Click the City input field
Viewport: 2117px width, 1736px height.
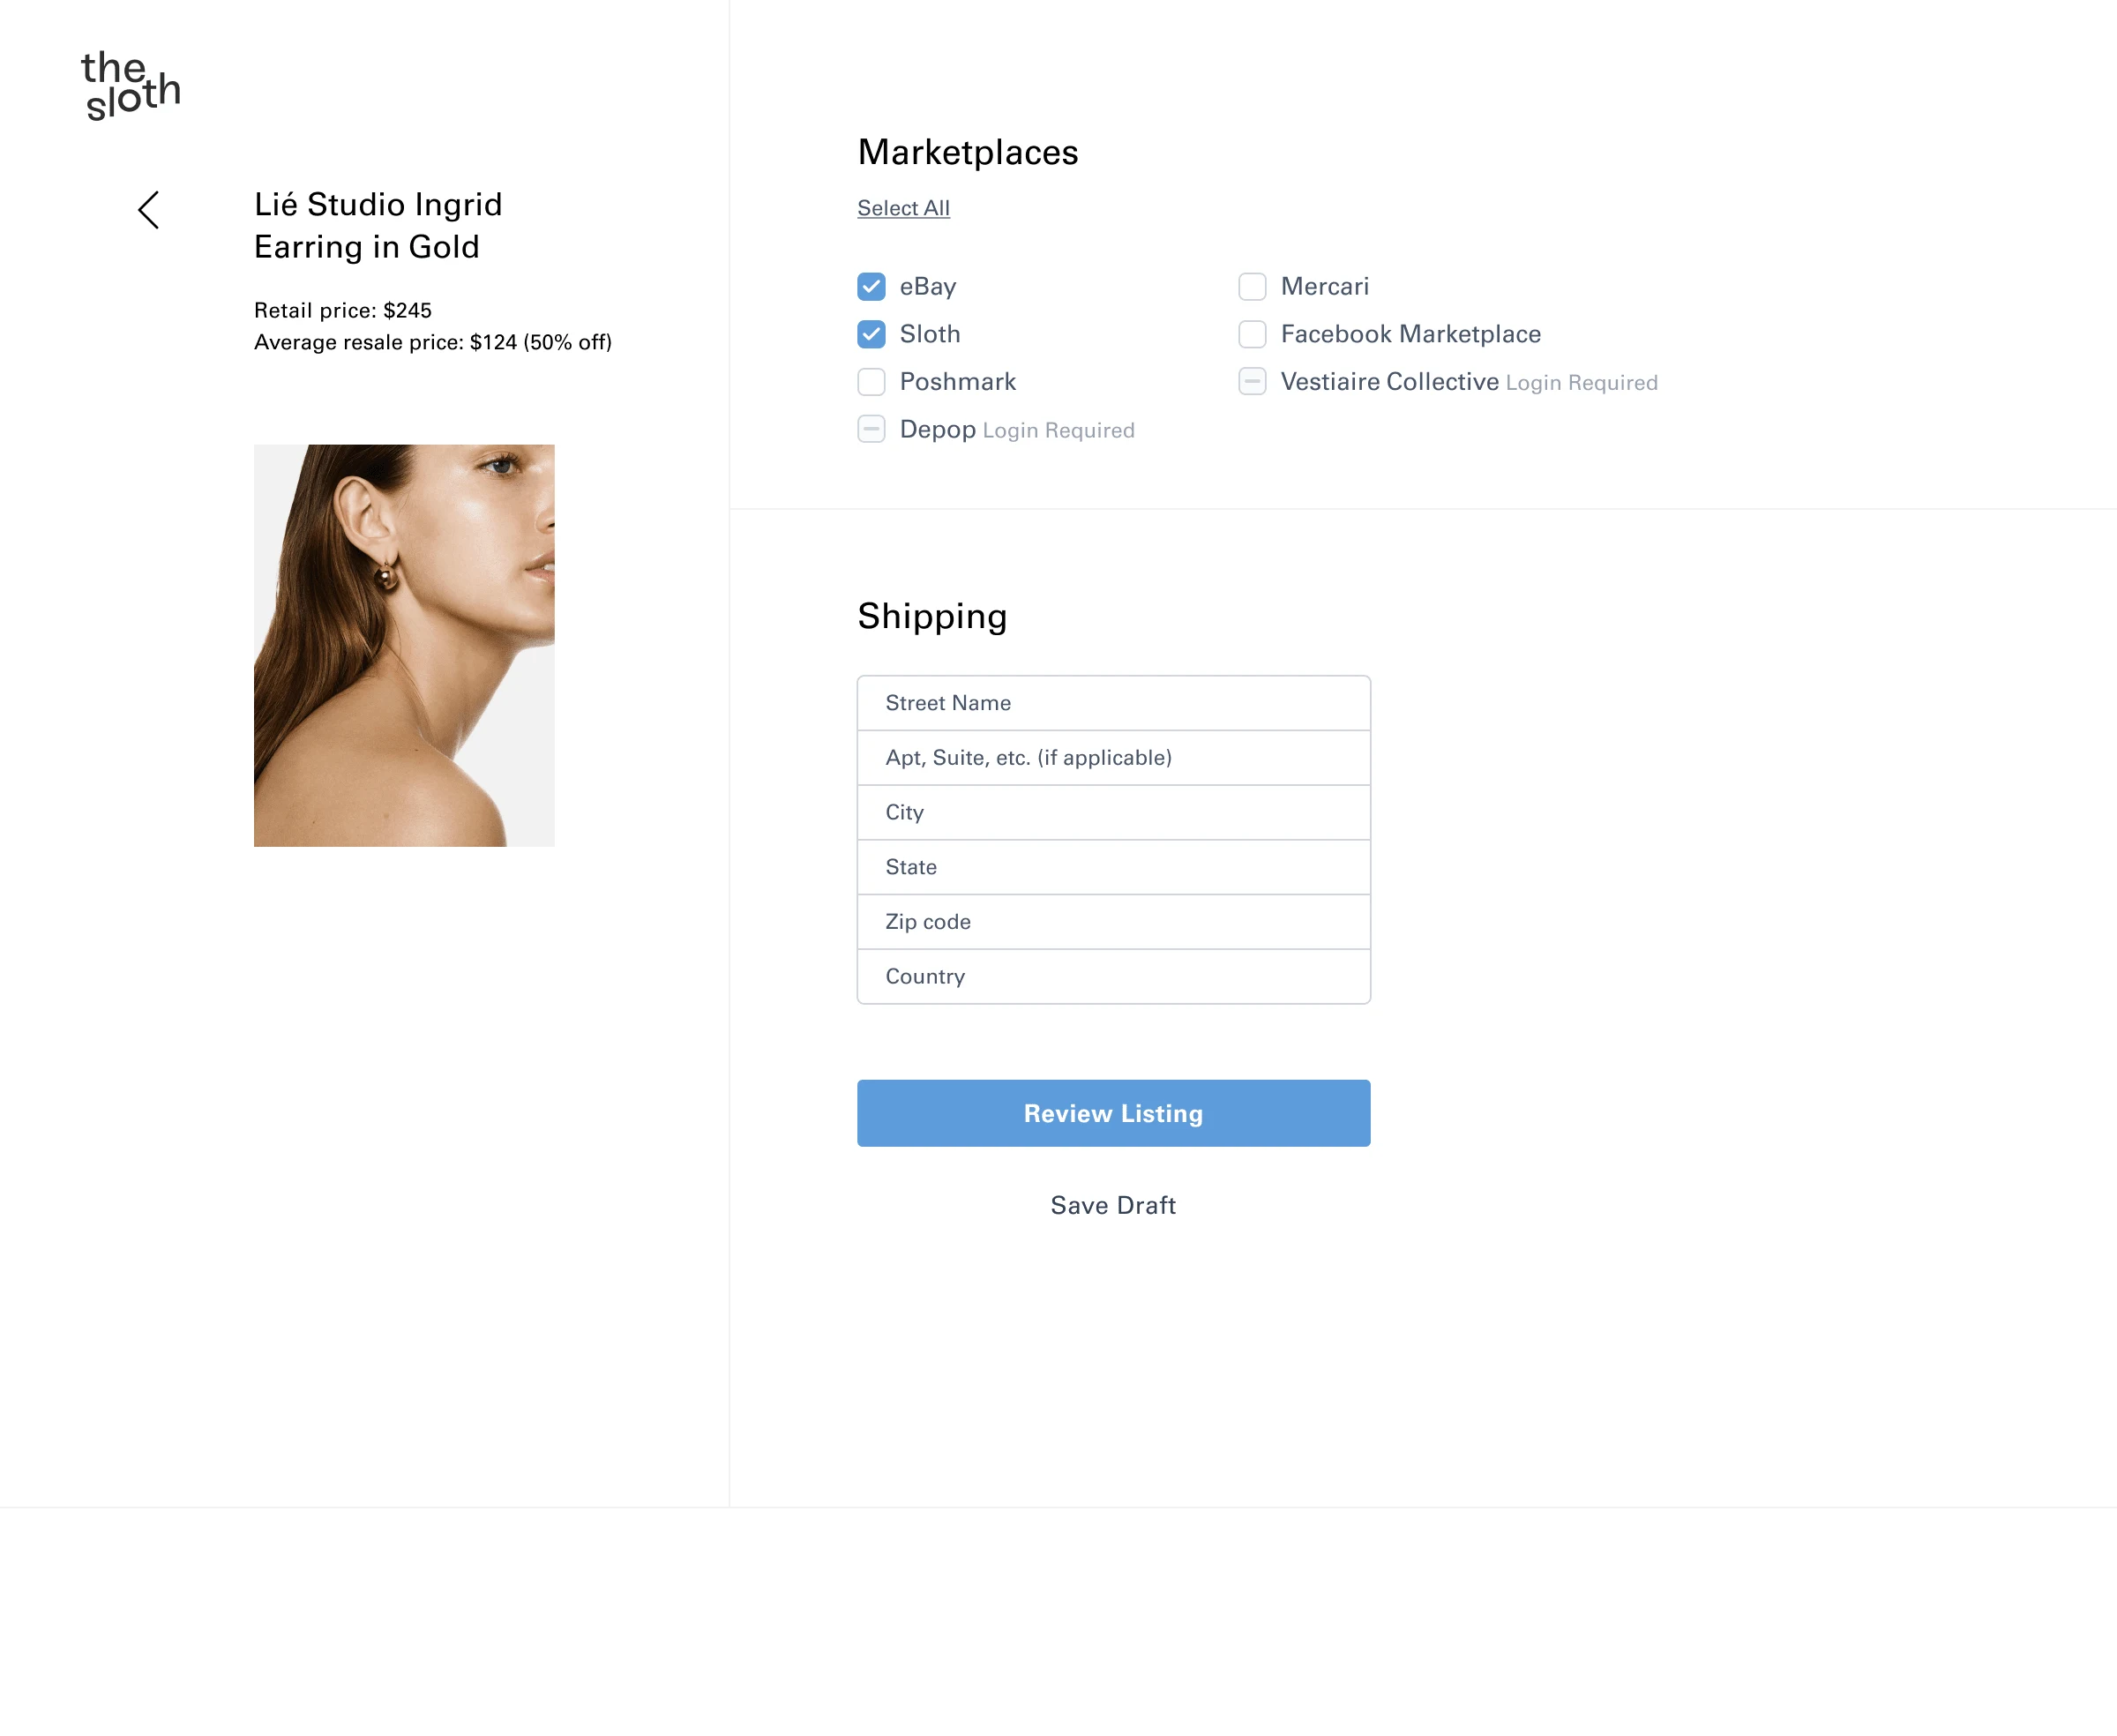(x=1113, y=811)
